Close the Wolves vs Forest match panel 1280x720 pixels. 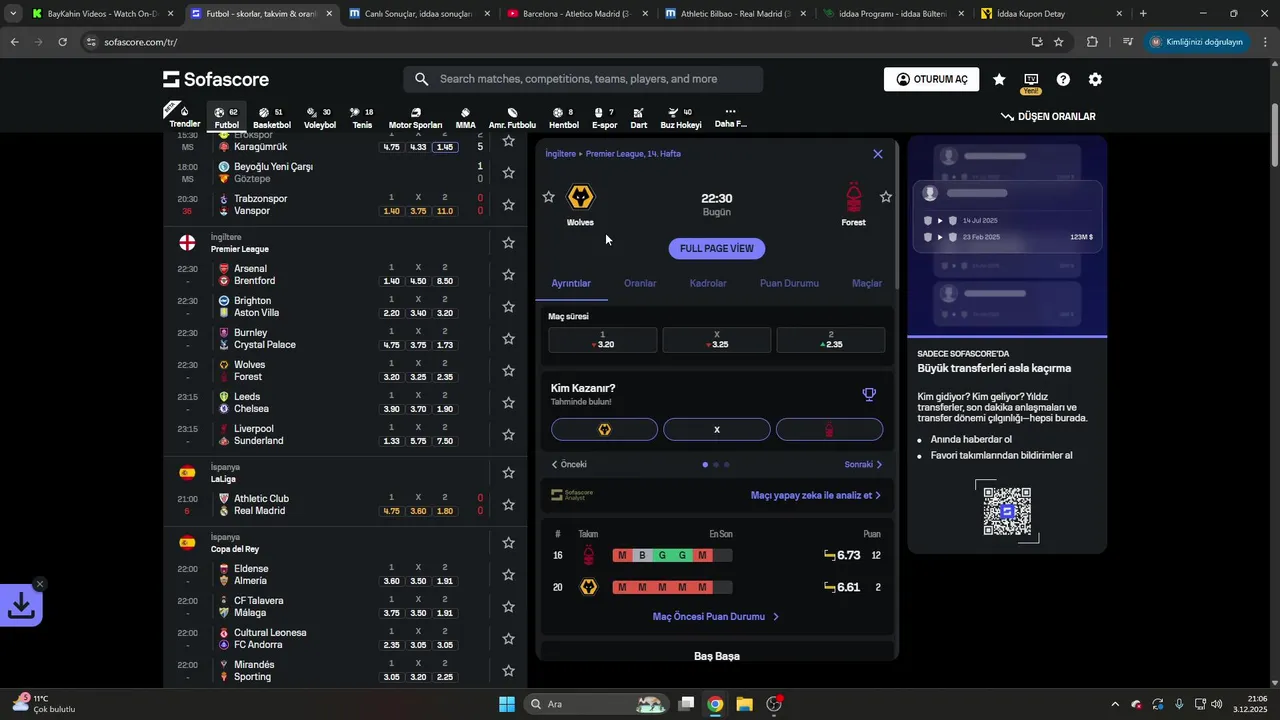click(x=878, y=154)
